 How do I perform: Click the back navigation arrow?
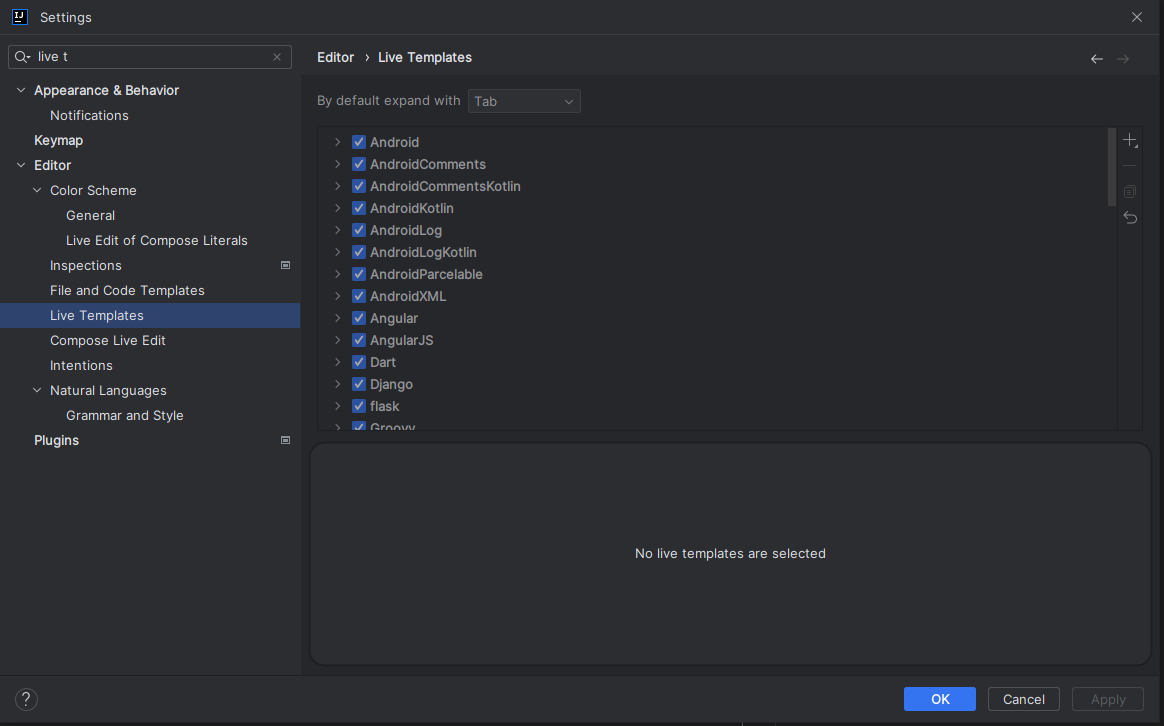pyautogui.click(x=1096, y=59)
